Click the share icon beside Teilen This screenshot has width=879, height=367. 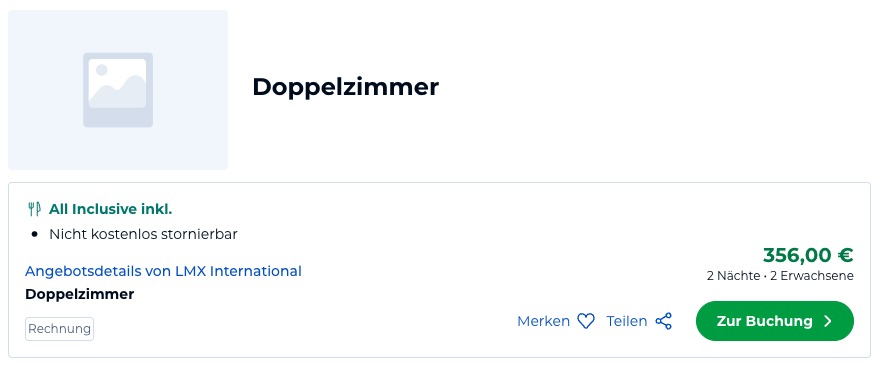click(664, 321)
